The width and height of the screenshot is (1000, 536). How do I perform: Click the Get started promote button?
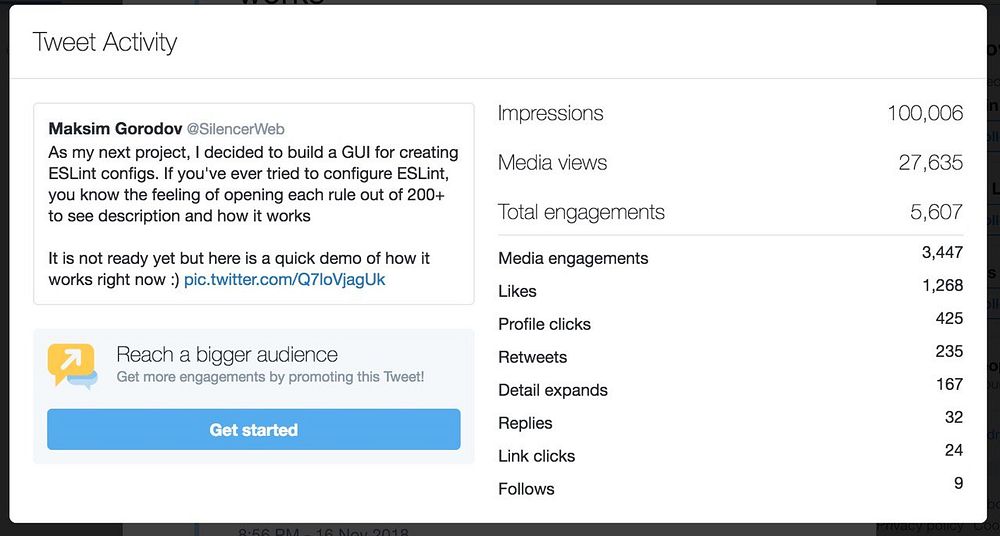click(x=253, y=429)
